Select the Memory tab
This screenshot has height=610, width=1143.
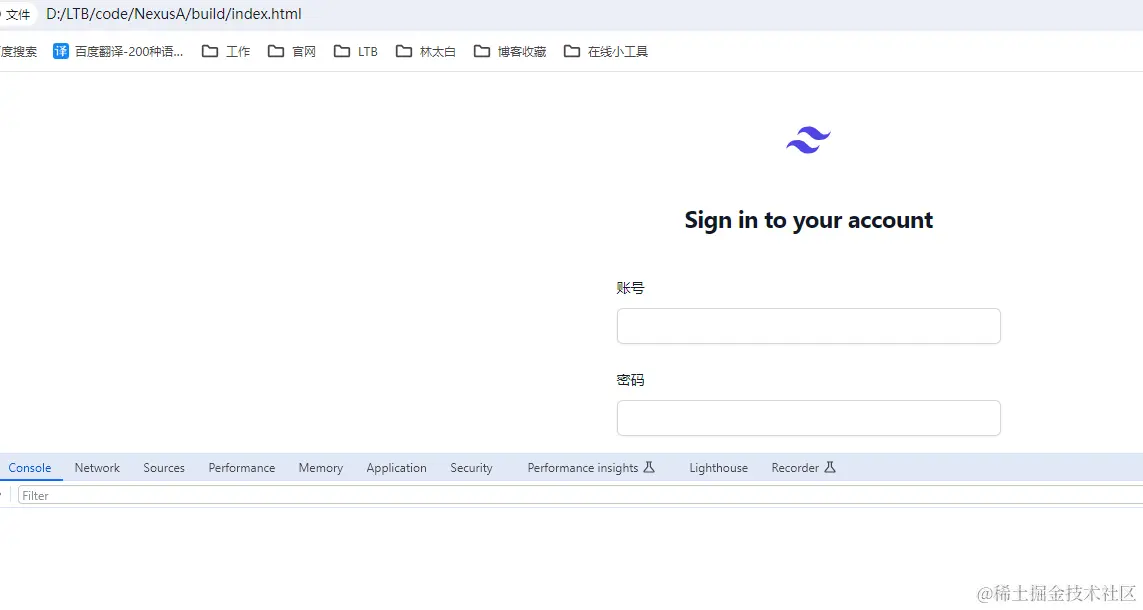[321, 468]
